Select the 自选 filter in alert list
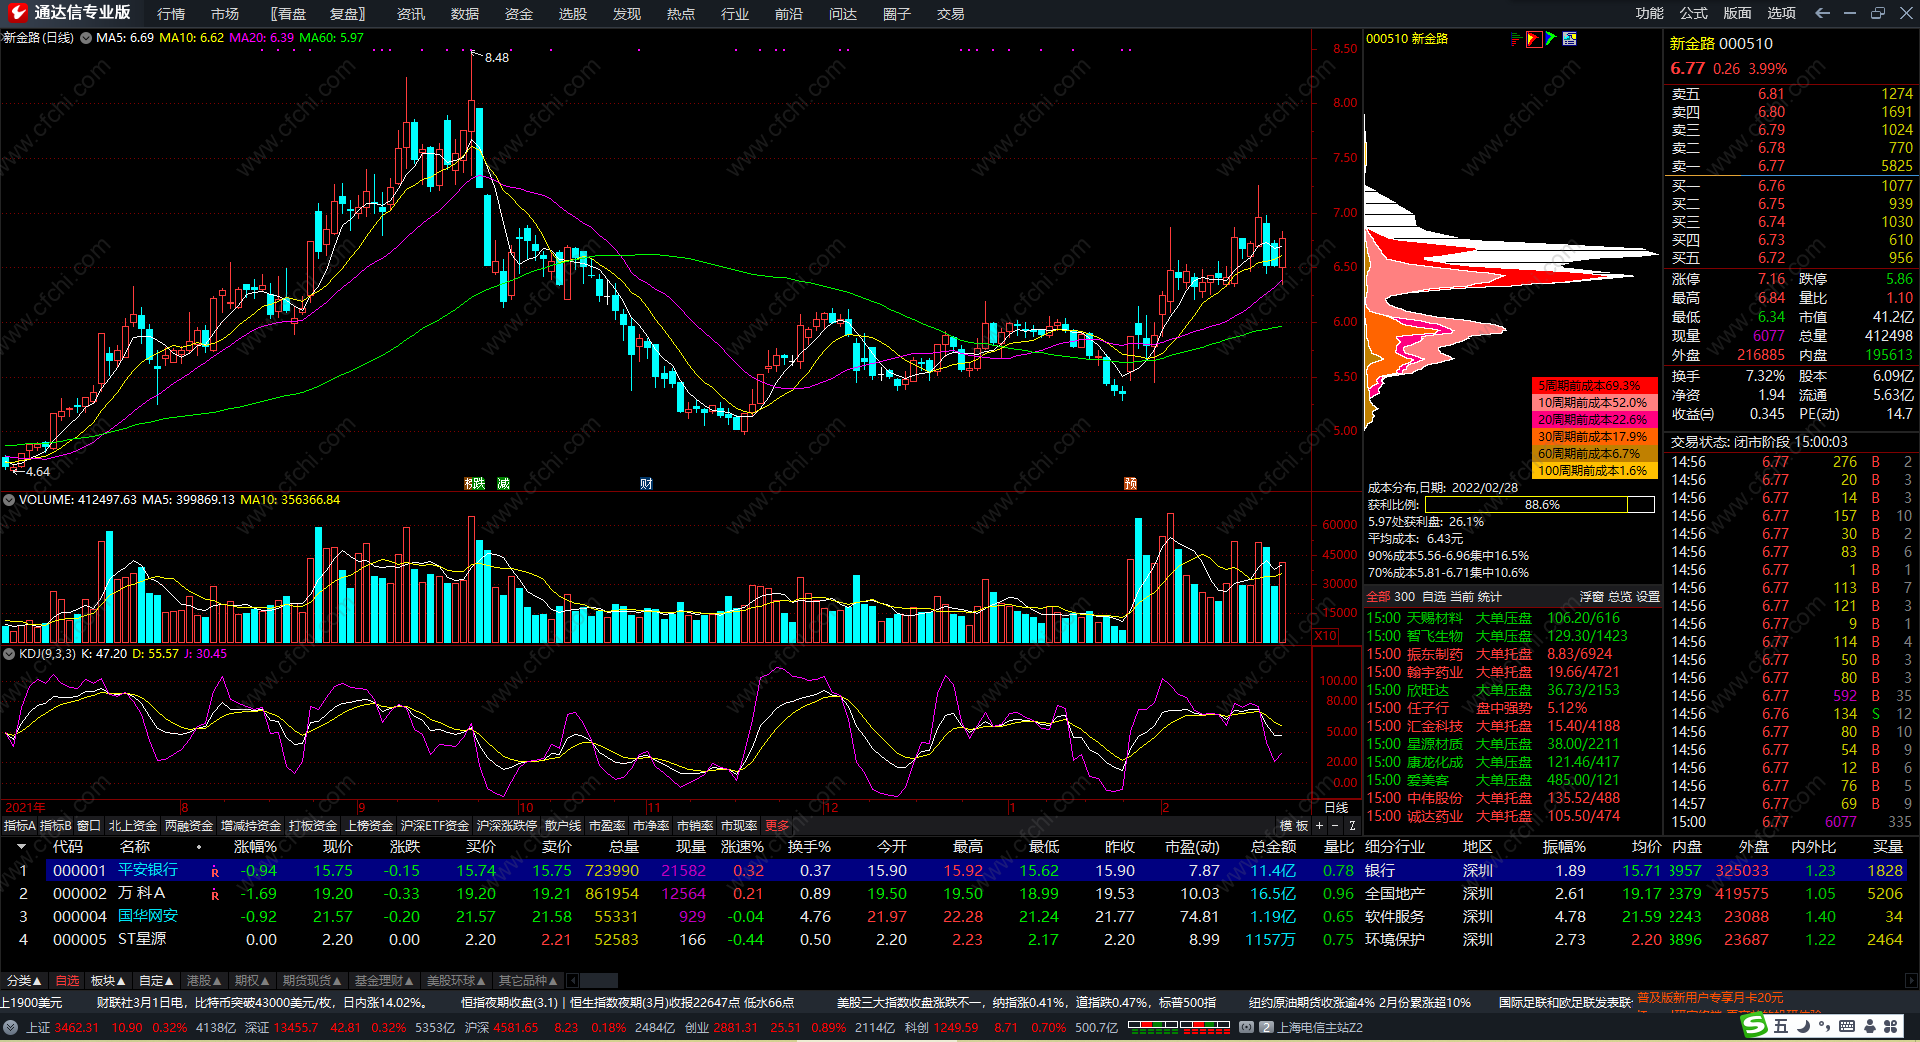1920x1042 pixels. (x=1434, y=597)
